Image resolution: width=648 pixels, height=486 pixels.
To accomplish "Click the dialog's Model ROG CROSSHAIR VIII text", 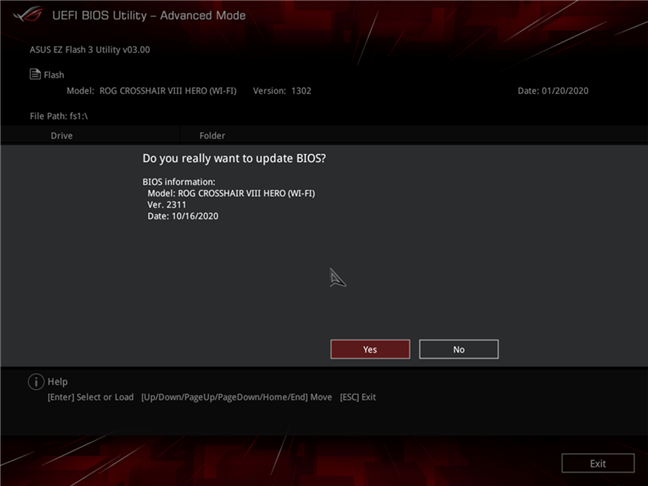I will (x=231, y=193).
